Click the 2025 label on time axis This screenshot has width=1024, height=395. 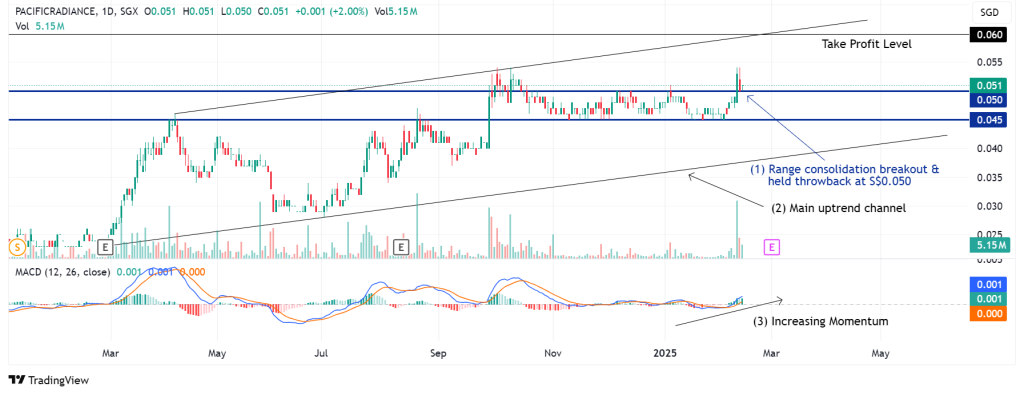pyautogui.click(x=664, y=353)
